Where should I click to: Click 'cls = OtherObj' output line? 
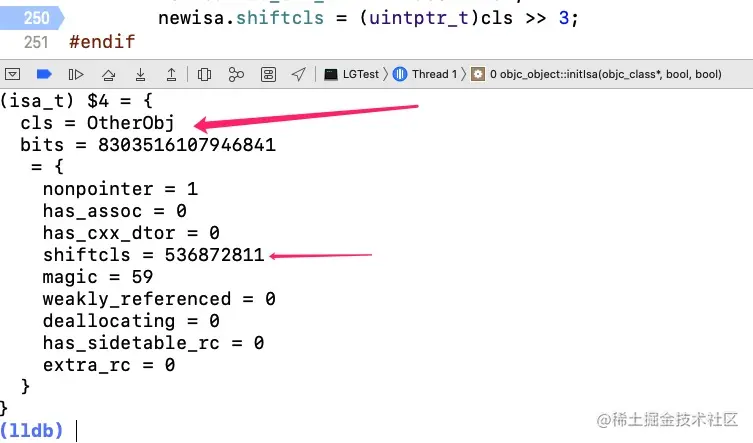coord(97,123)
